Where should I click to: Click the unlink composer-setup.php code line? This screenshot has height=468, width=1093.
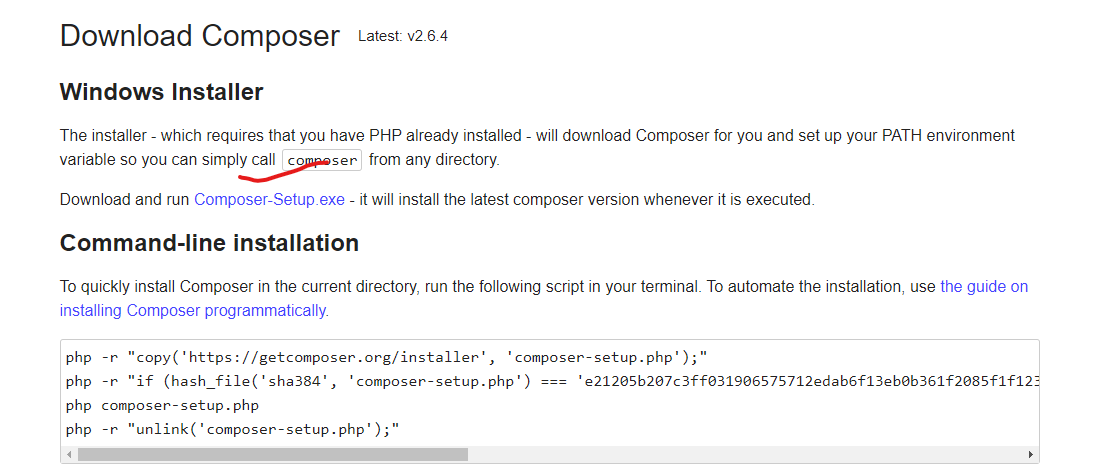tap(233, 429)
